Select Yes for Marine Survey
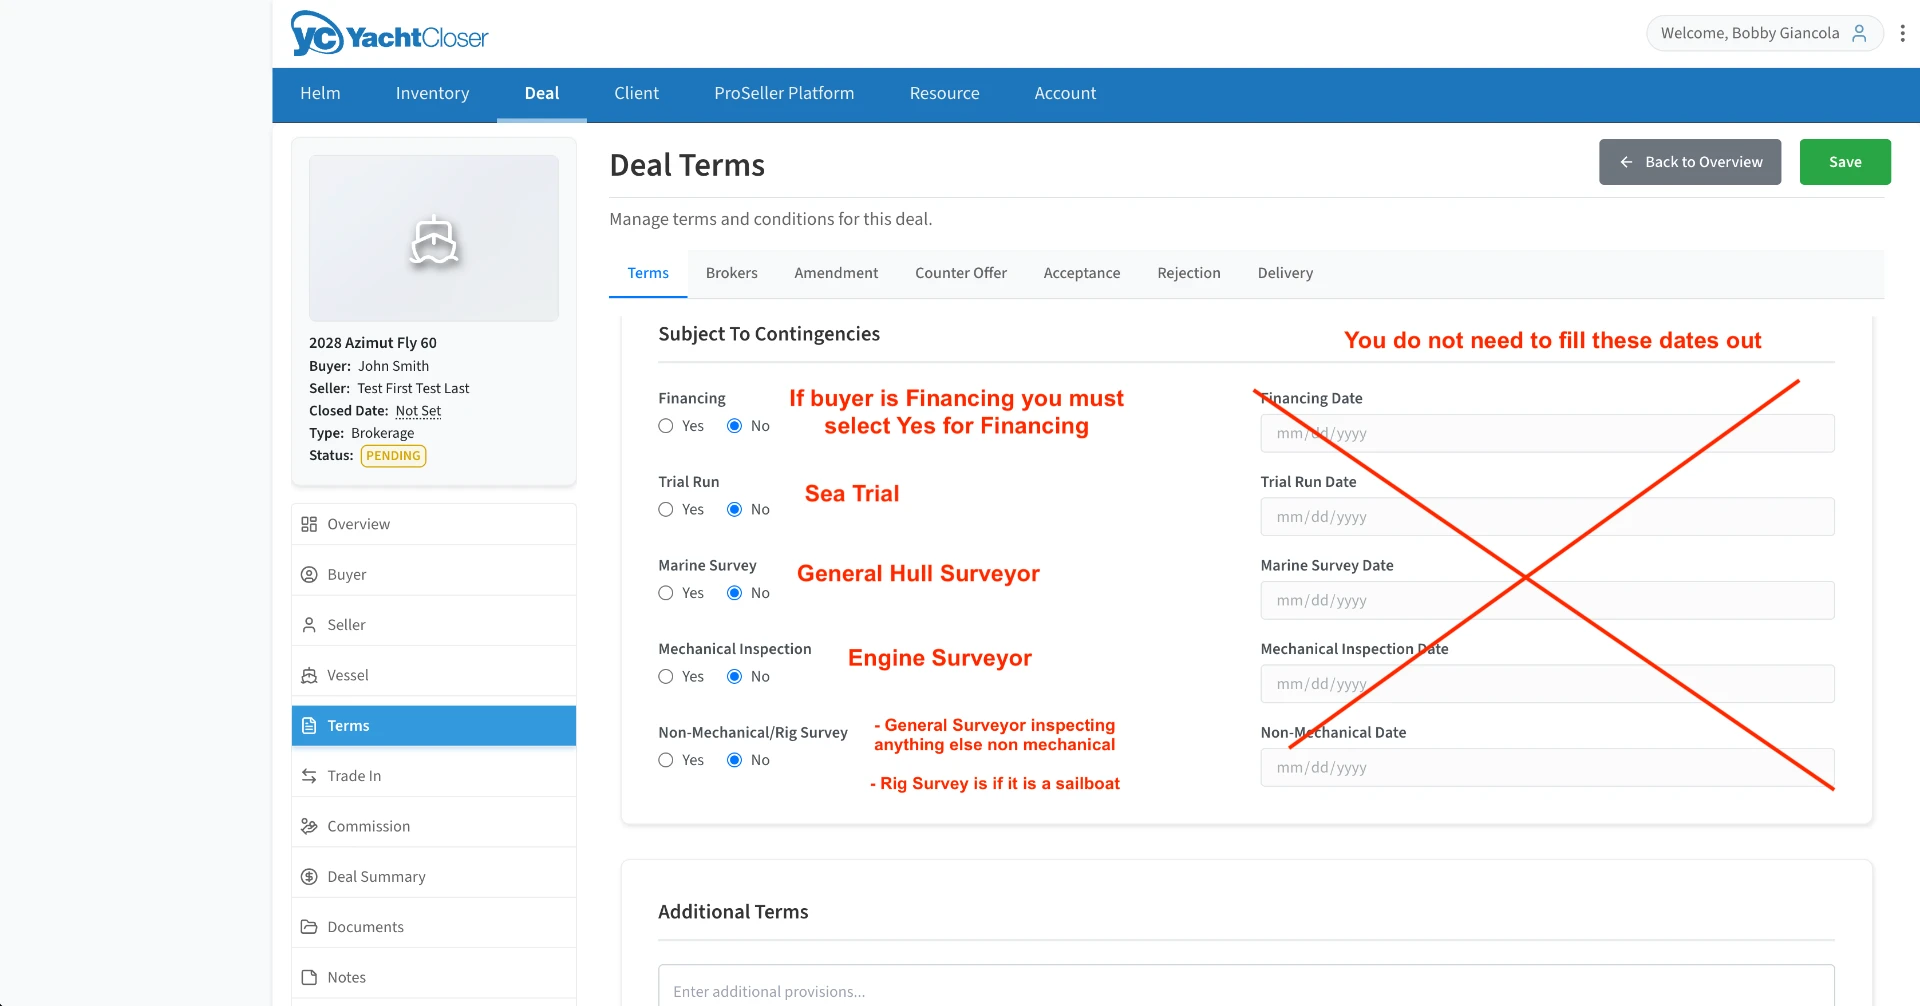Image resolution: width=1920 pixels, height=1006 pixels. click(666, 593)
